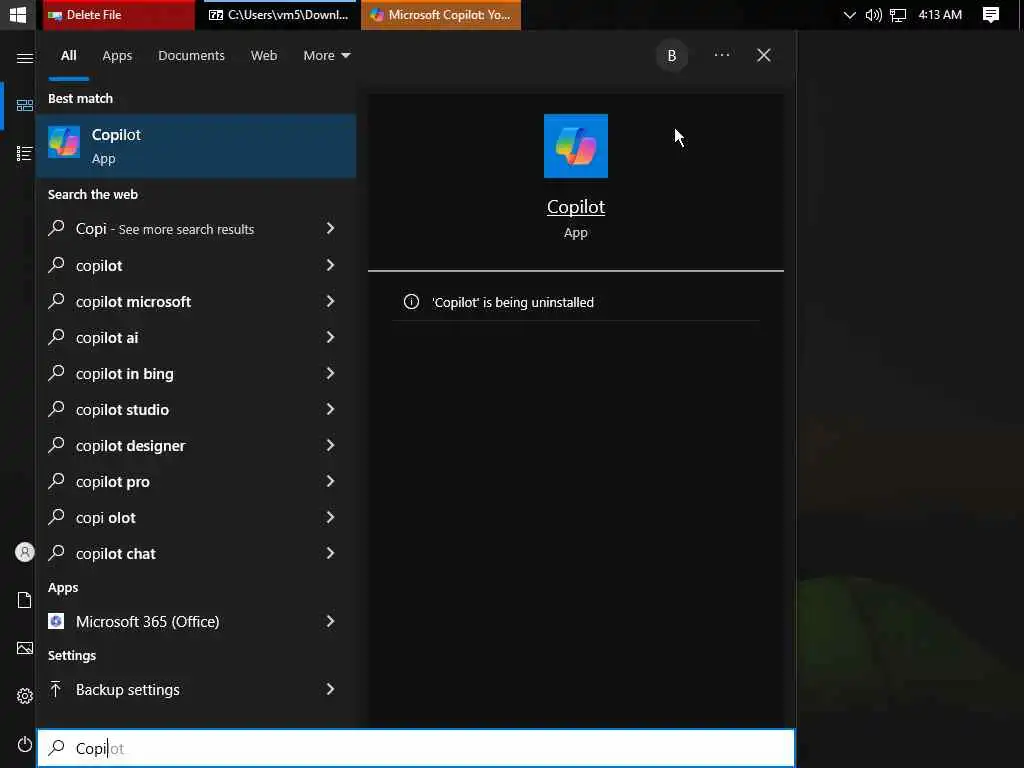This screenshot has width=1024, height=768.
Task: Click the search input field showing Copilot
Action: [416, 748]
